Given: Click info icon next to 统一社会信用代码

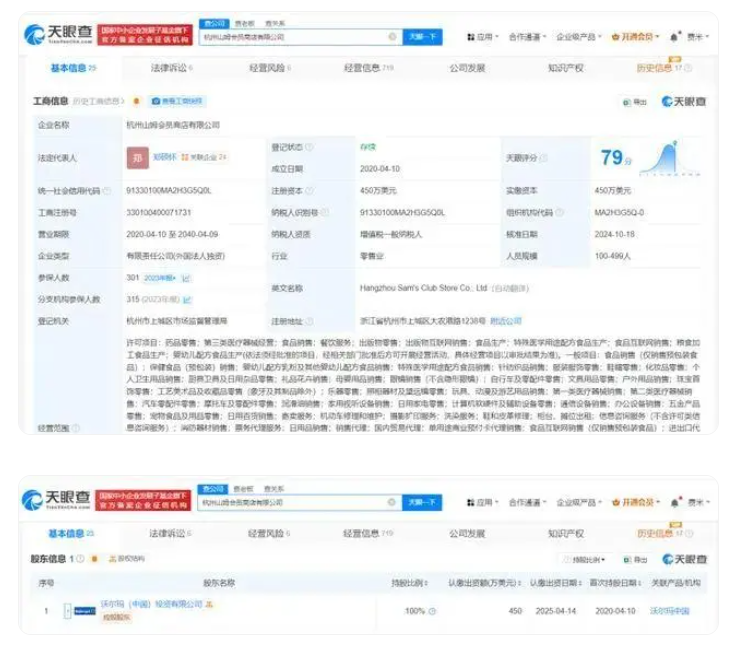Looking at the screenshot, I should [107, 191].
